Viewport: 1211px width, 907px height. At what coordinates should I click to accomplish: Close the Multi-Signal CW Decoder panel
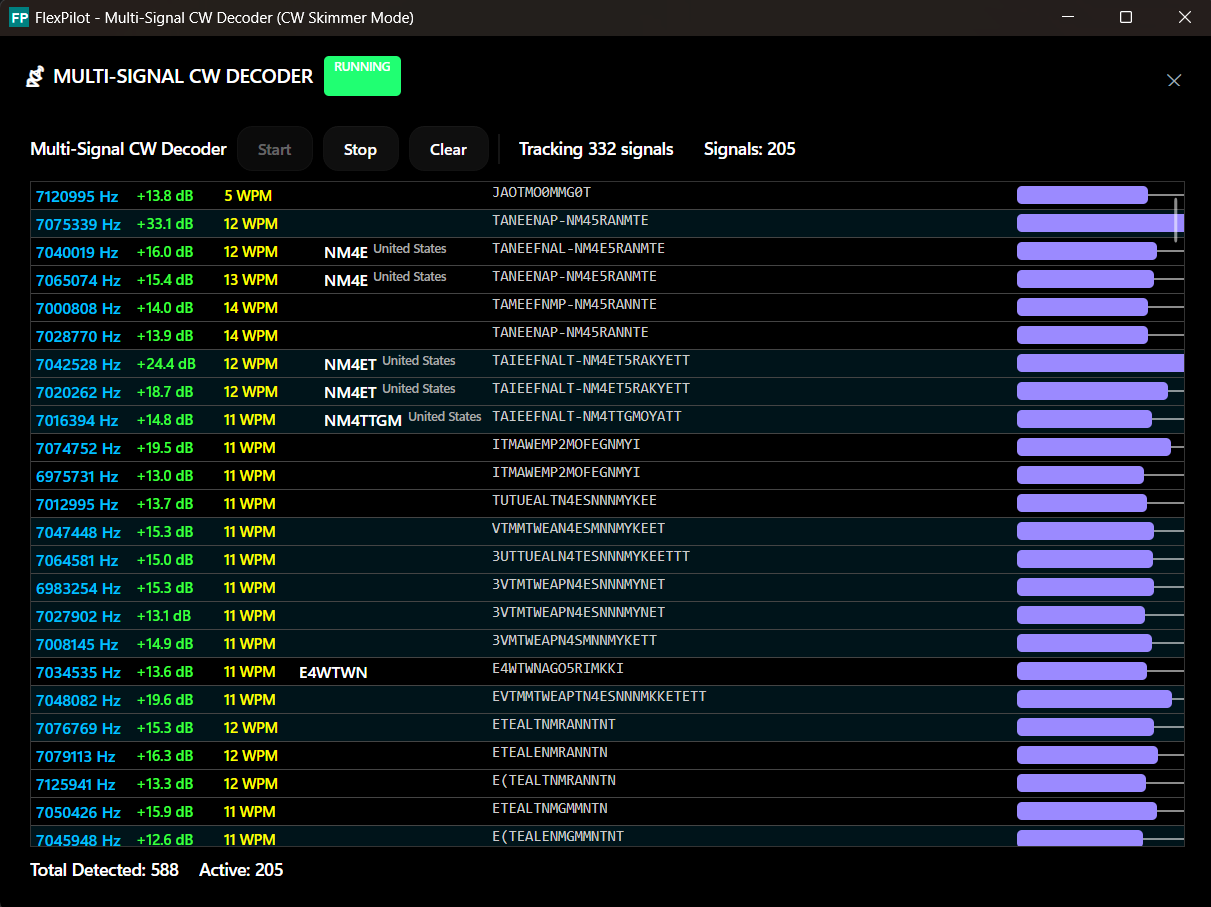pyautogui.click(x=1174, y=80)
